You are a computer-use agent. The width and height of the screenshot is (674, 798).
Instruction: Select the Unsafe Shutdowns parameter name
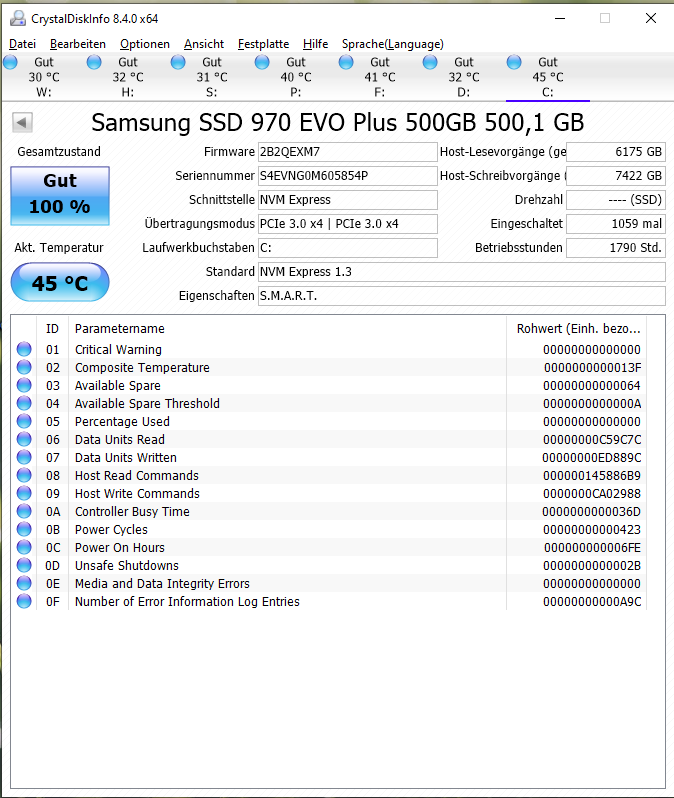[127, 565]
